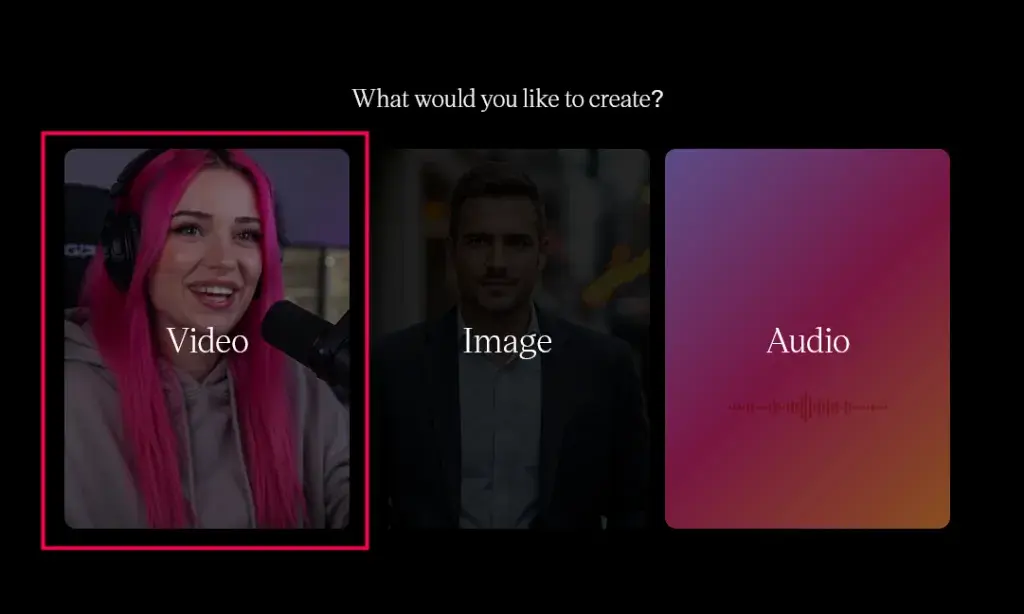
Task: Click the waveform icon on Audio card
Action: click(807, 407)
